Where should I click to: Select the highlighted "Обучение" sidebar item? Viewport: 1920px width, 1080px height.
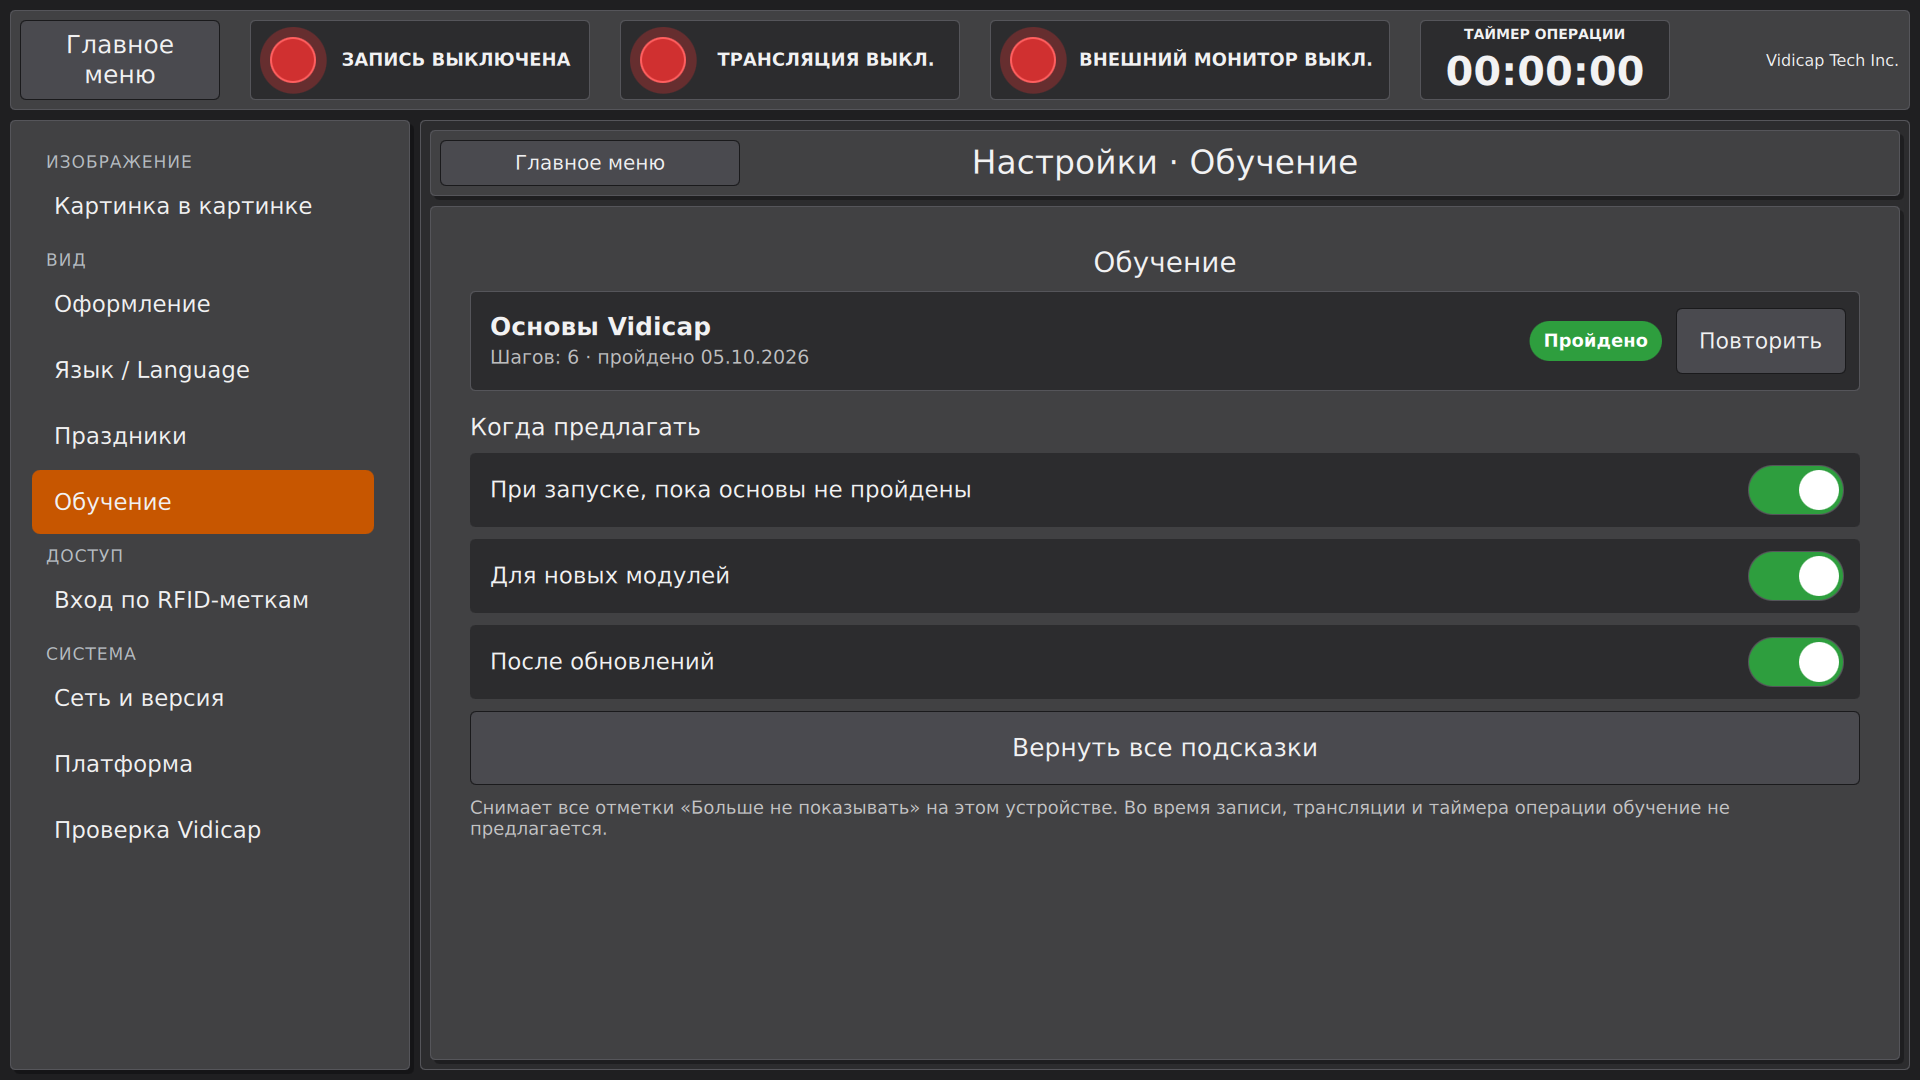click(x=203, y=502)
